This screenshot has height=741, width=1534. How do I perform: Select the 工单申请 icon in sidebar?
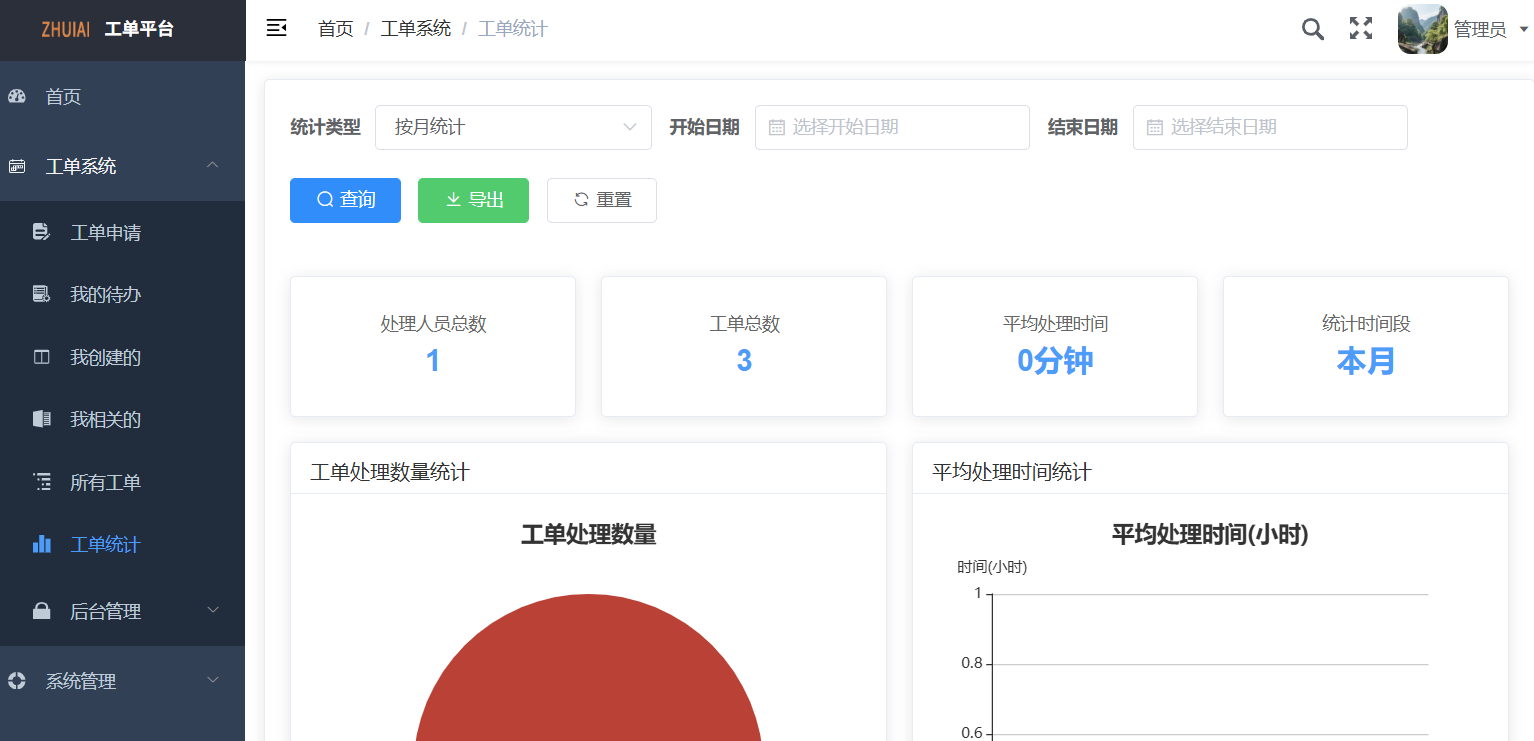pyautogui.click(x=40, y=231)
